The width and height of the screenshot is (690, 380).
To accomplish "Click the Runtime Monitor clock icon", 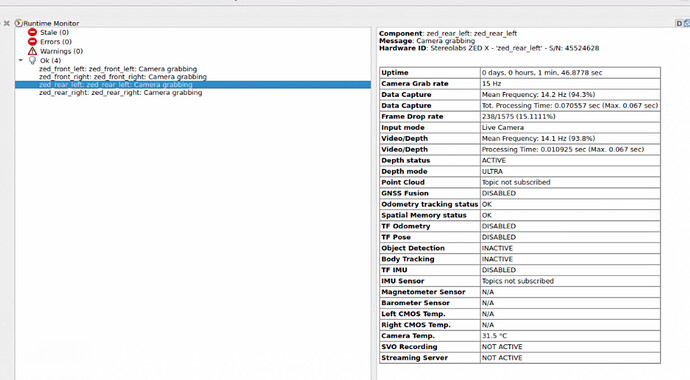I will [x=18, y=23].
